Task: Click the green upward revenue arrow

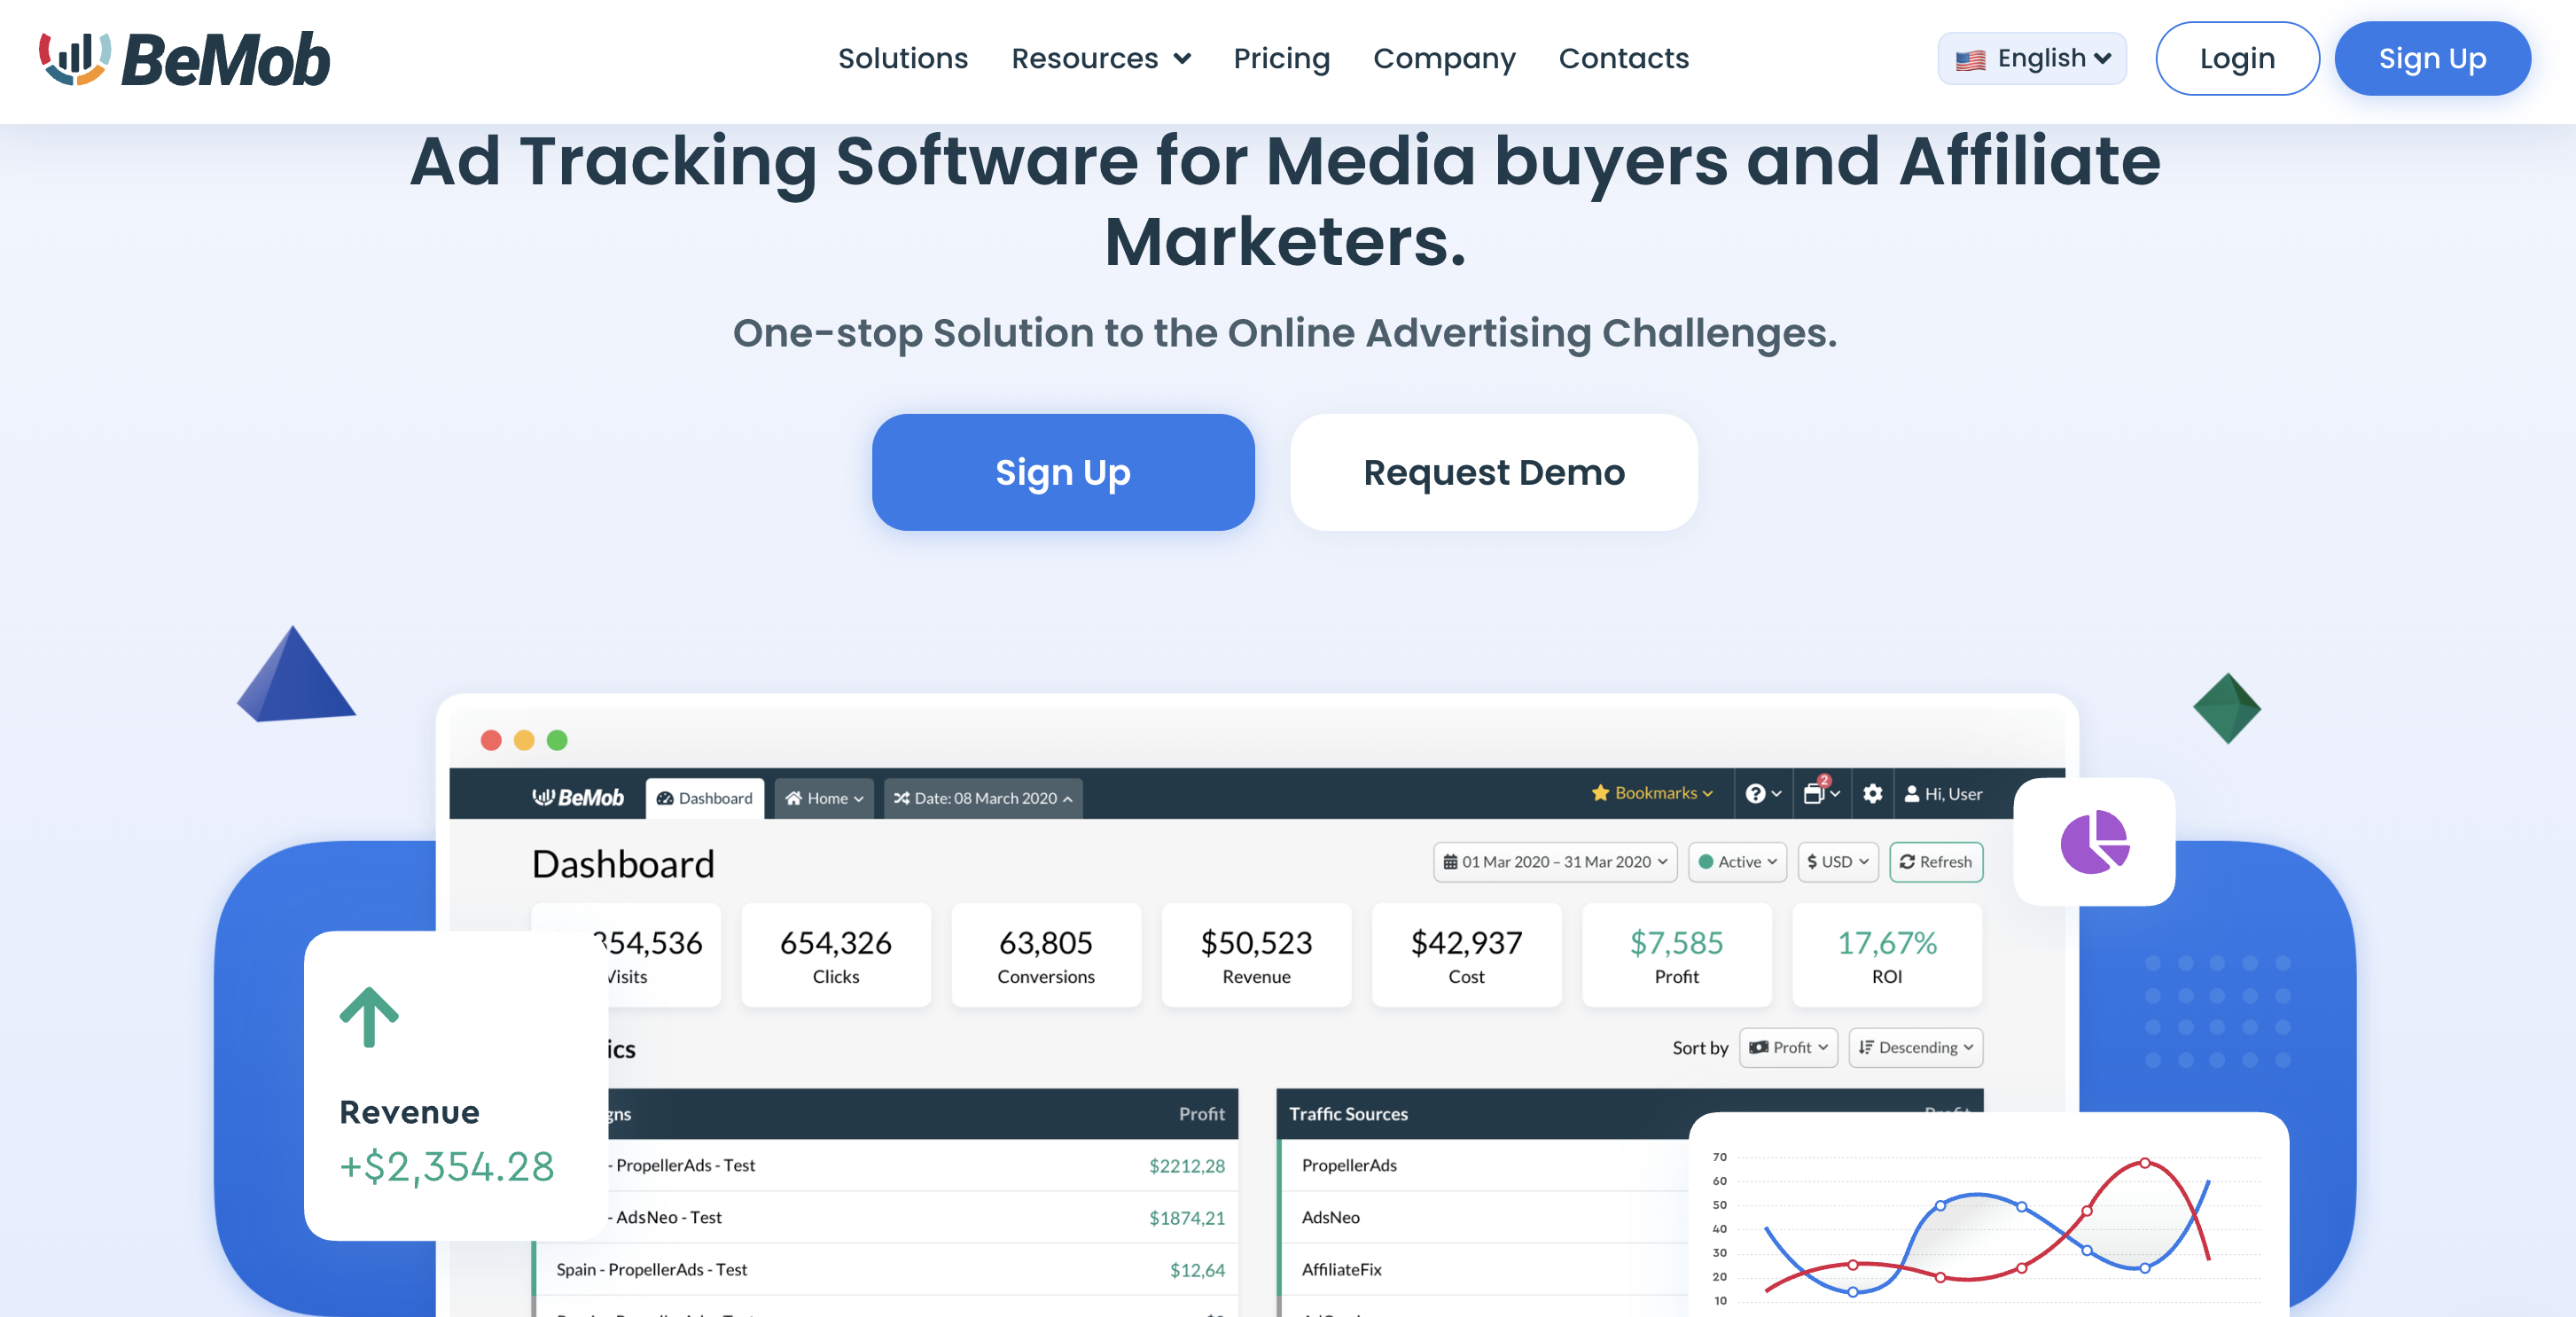Action: coord(369,1016)
